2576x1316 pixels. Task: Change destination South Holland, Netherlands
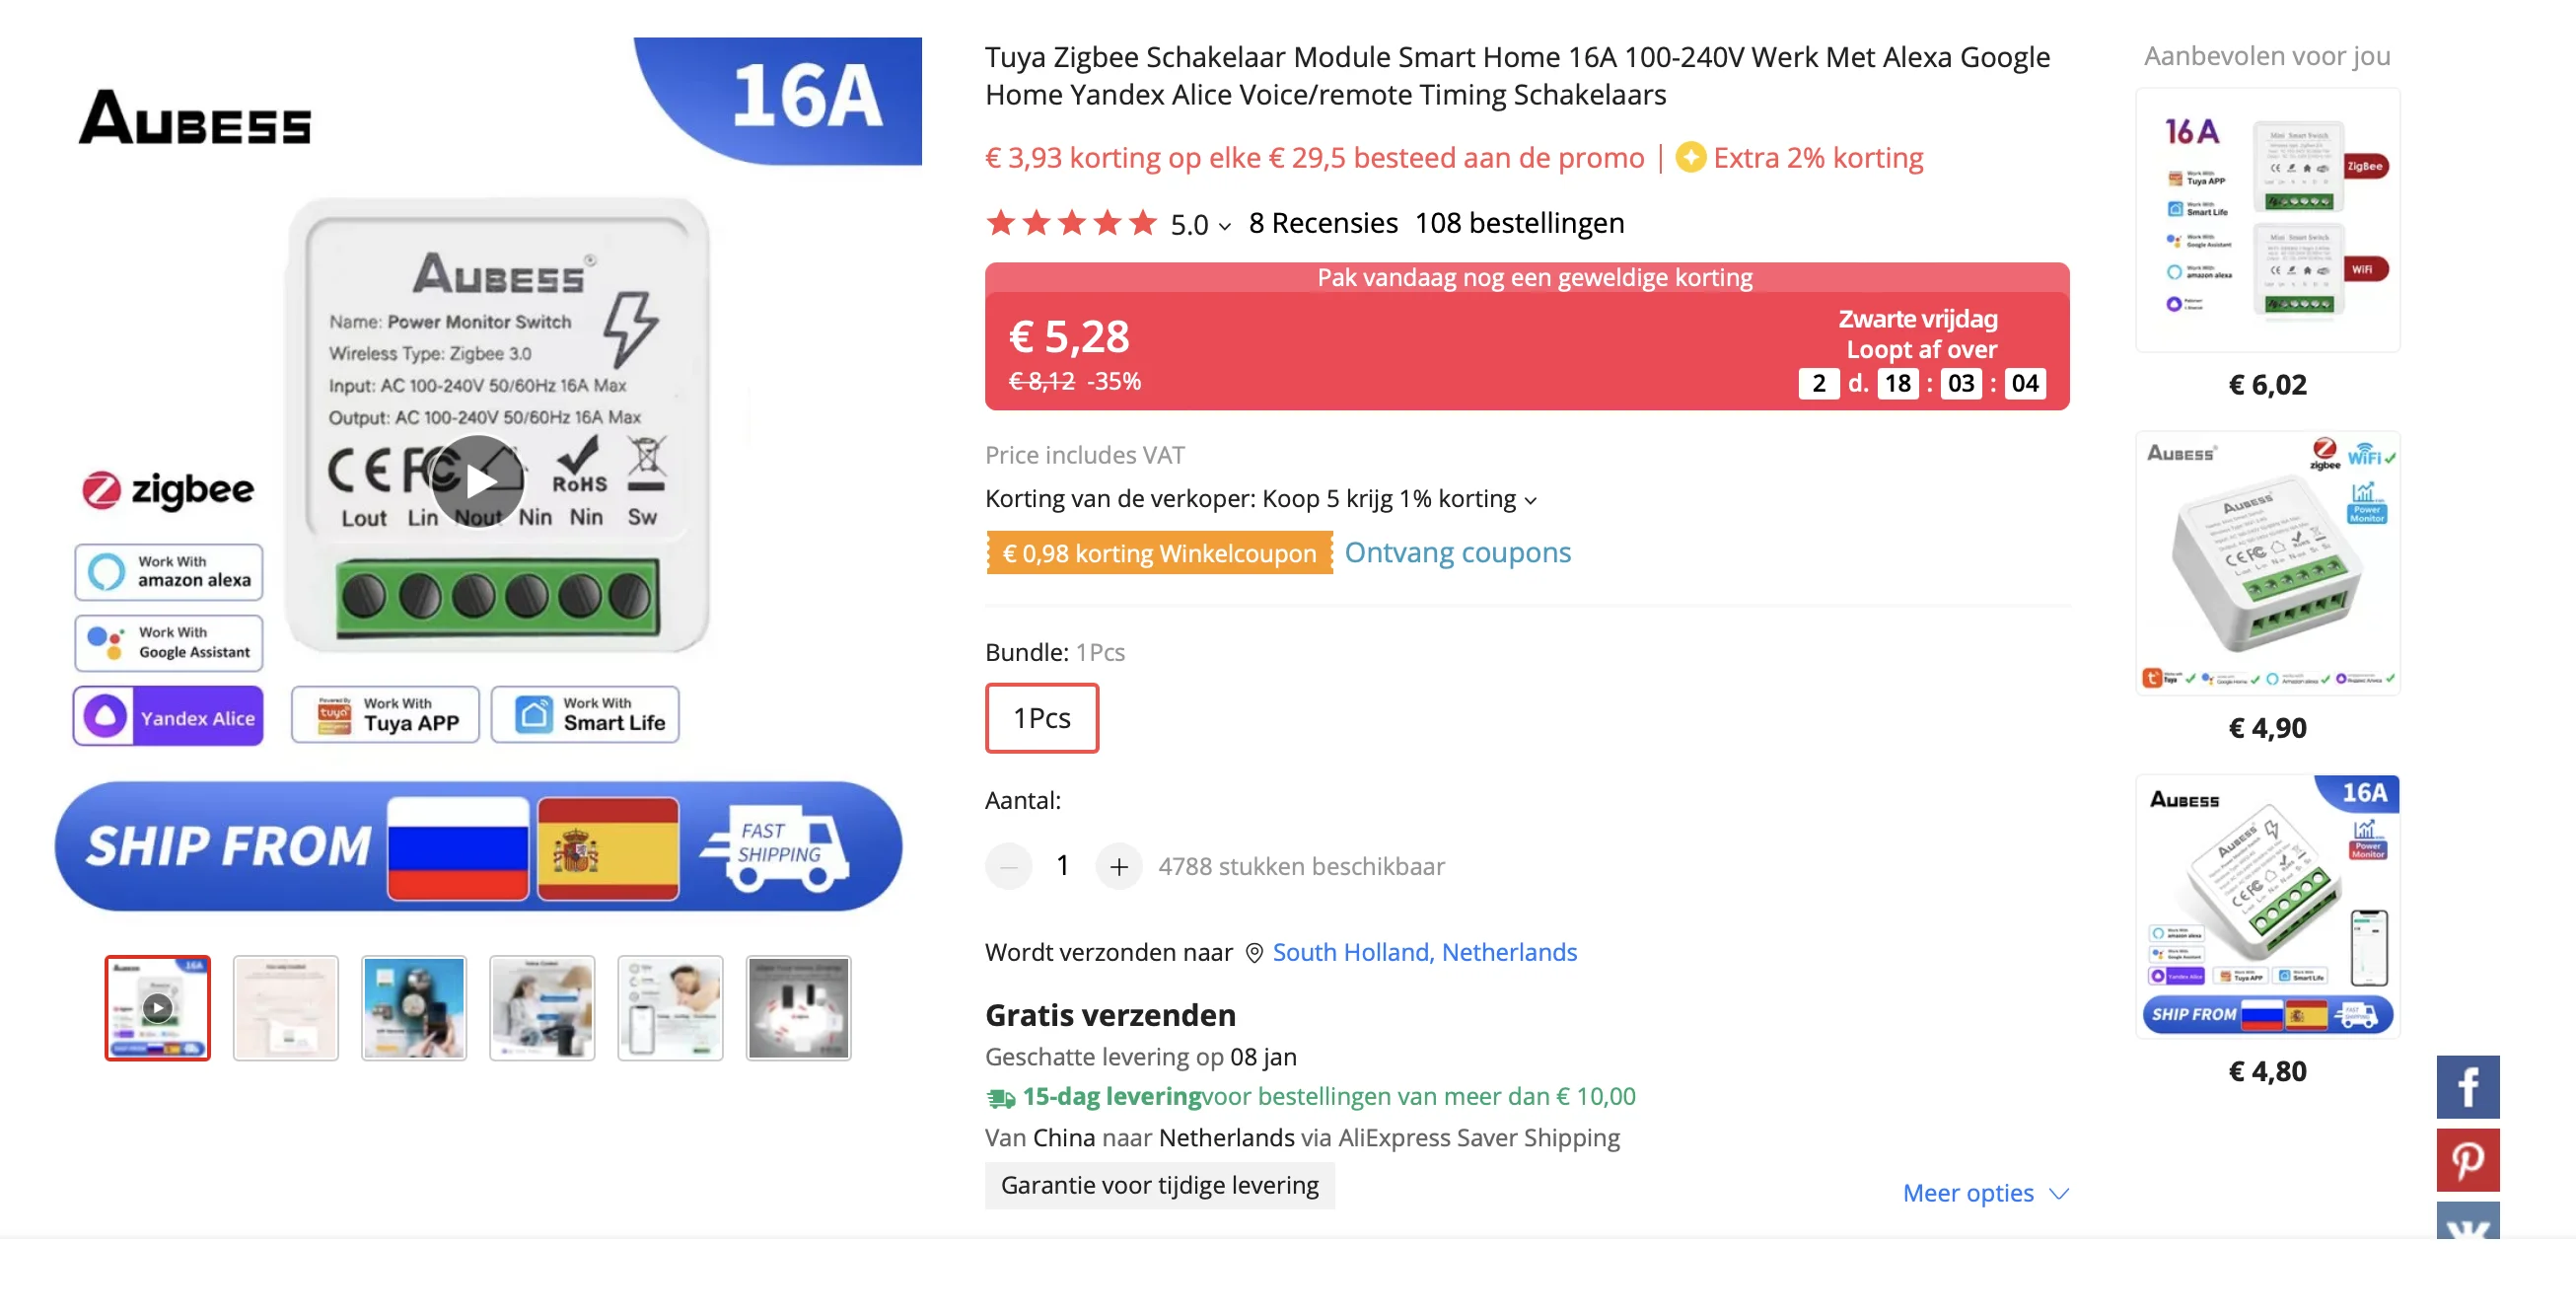(x=1424, y=953)
